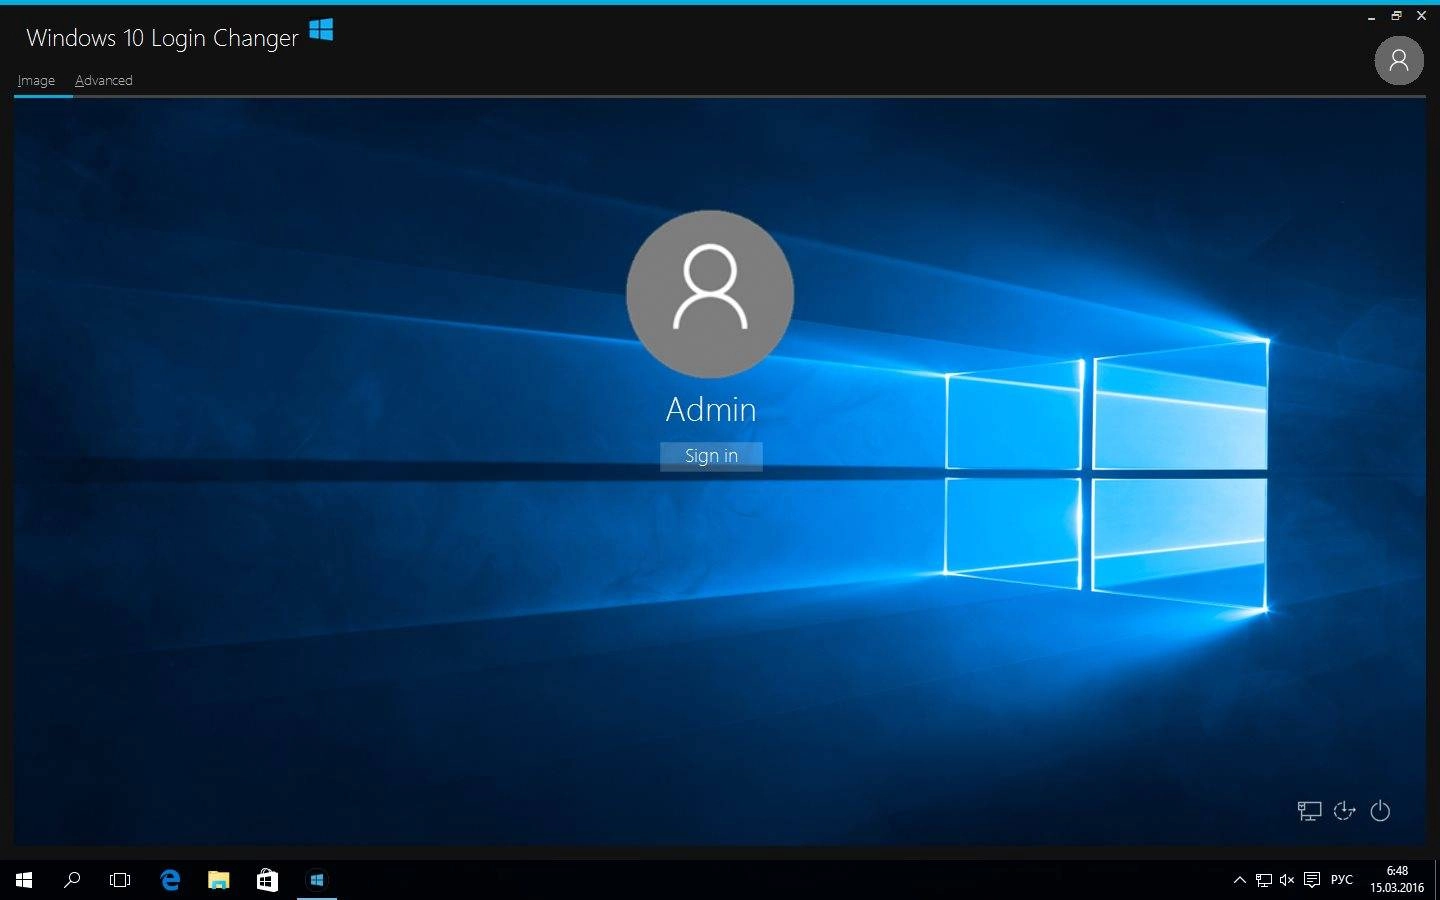Click the tray network status icon

tap(1264, 880)
